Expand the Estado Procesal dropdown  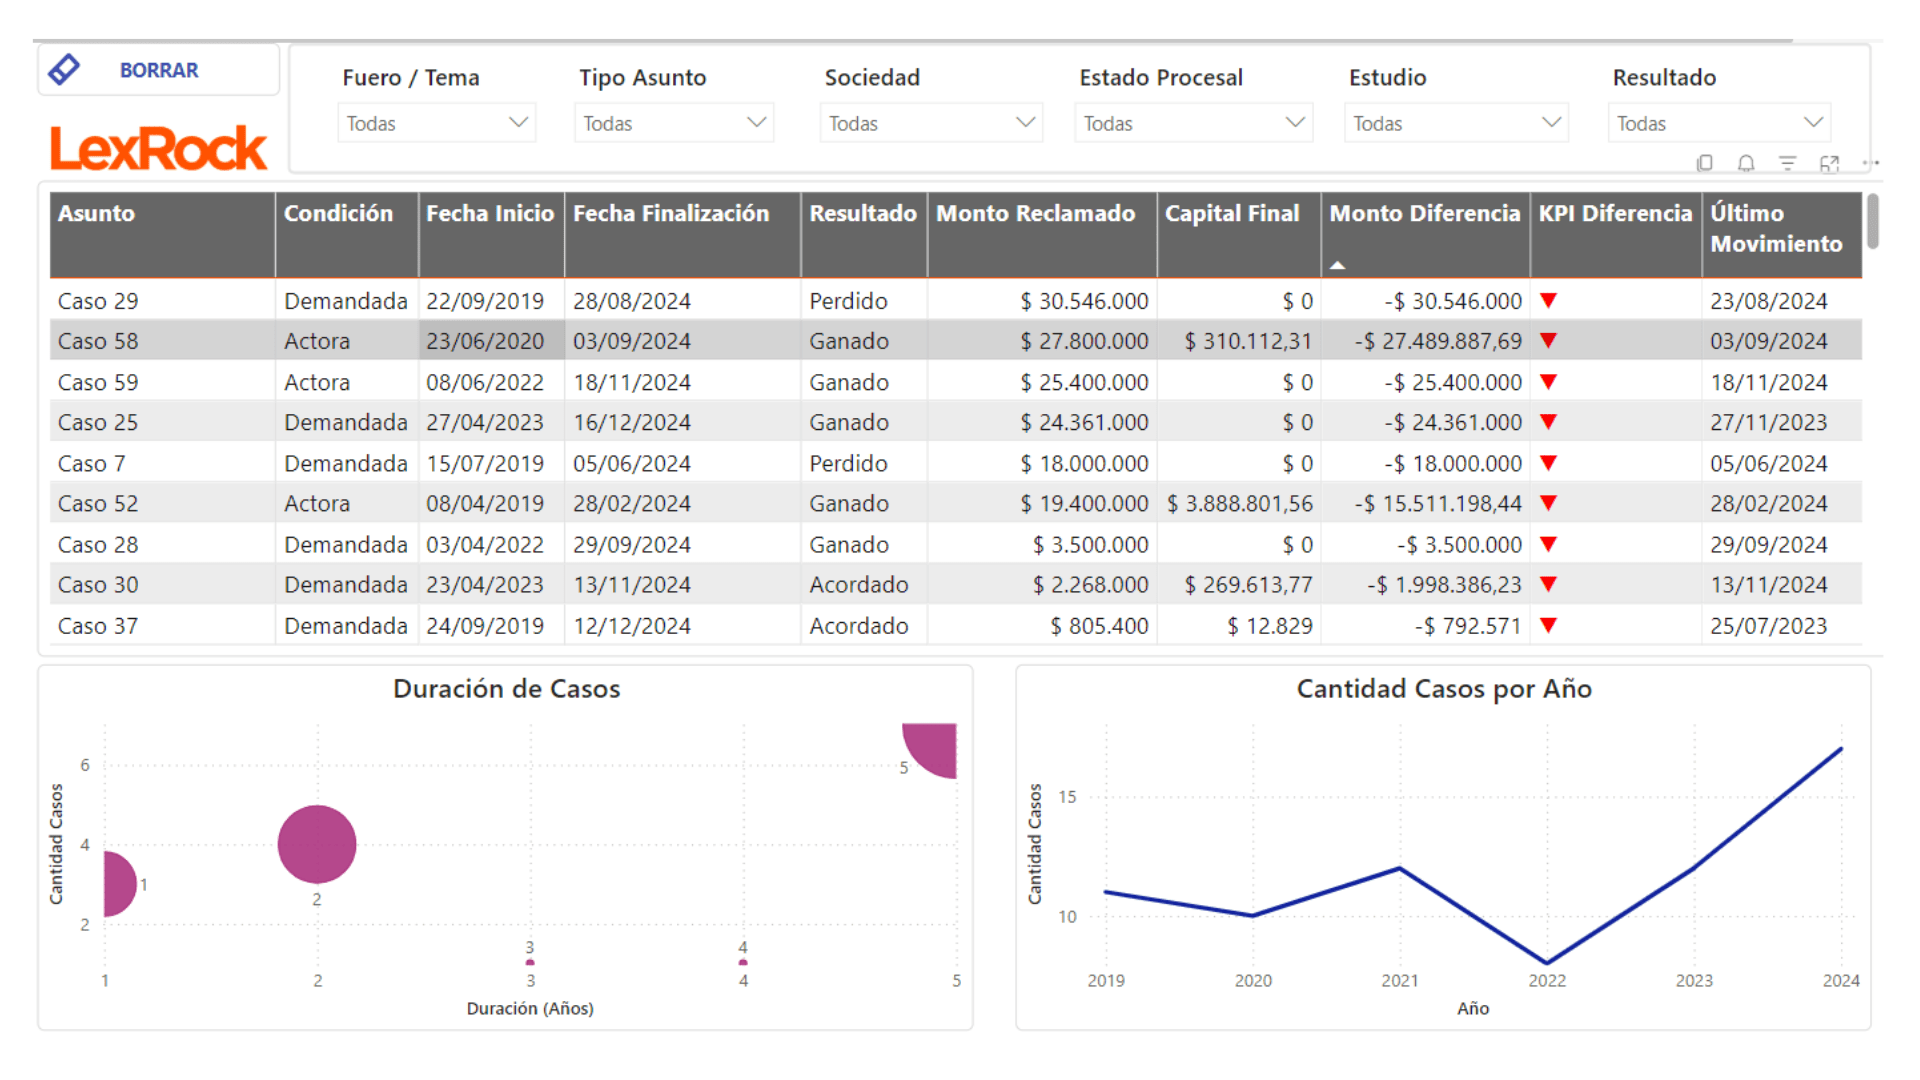[1193, 123]
